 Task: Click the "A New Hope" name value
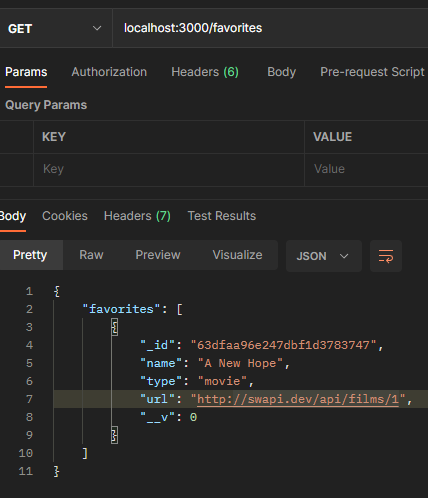(240, 363)
